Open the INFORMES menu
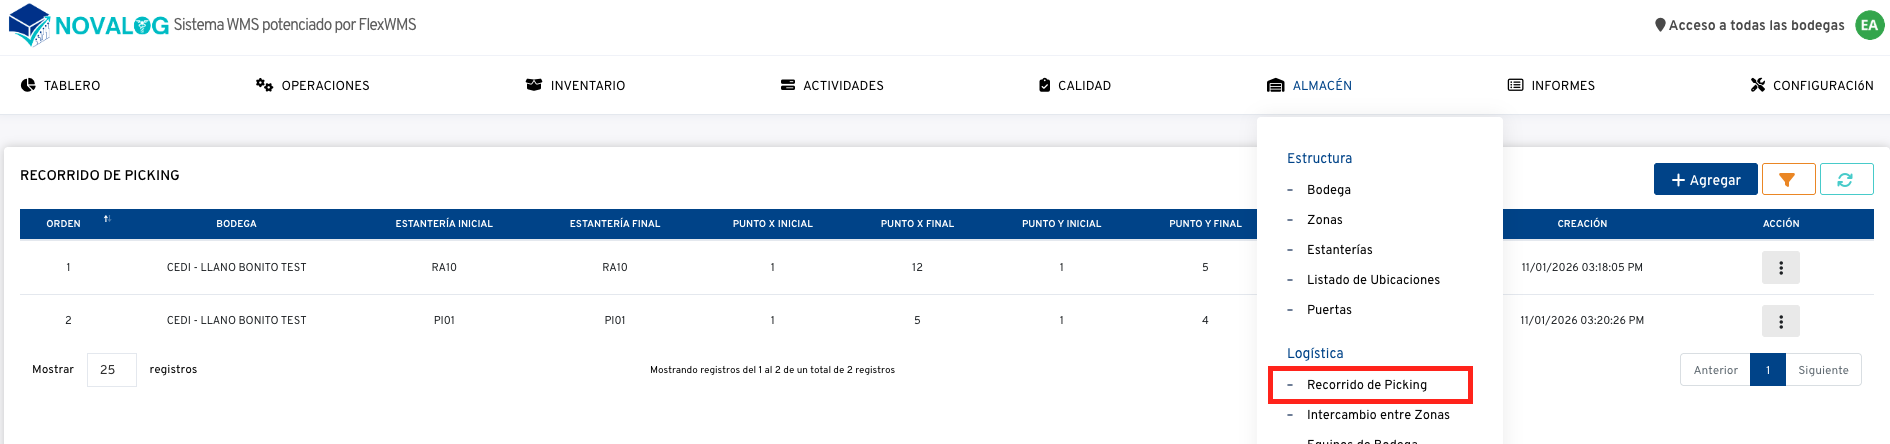The width and height of the screenshot is (1890, 444). coord(1551,86)
